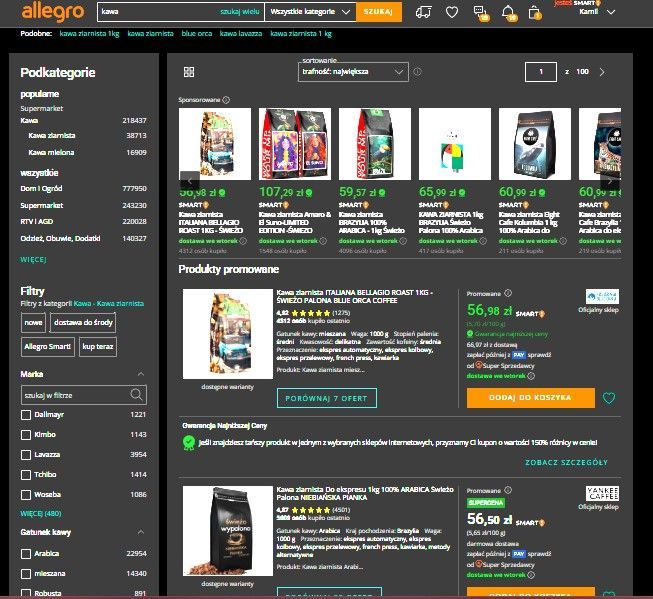Go to next results page arrow
The height and width of the screenshot is (599, 653).
pos(602,72)
